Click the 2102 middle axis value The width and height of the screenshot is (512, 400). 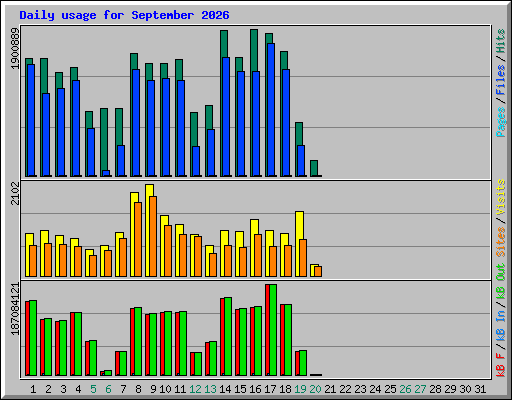coord(15,193)
